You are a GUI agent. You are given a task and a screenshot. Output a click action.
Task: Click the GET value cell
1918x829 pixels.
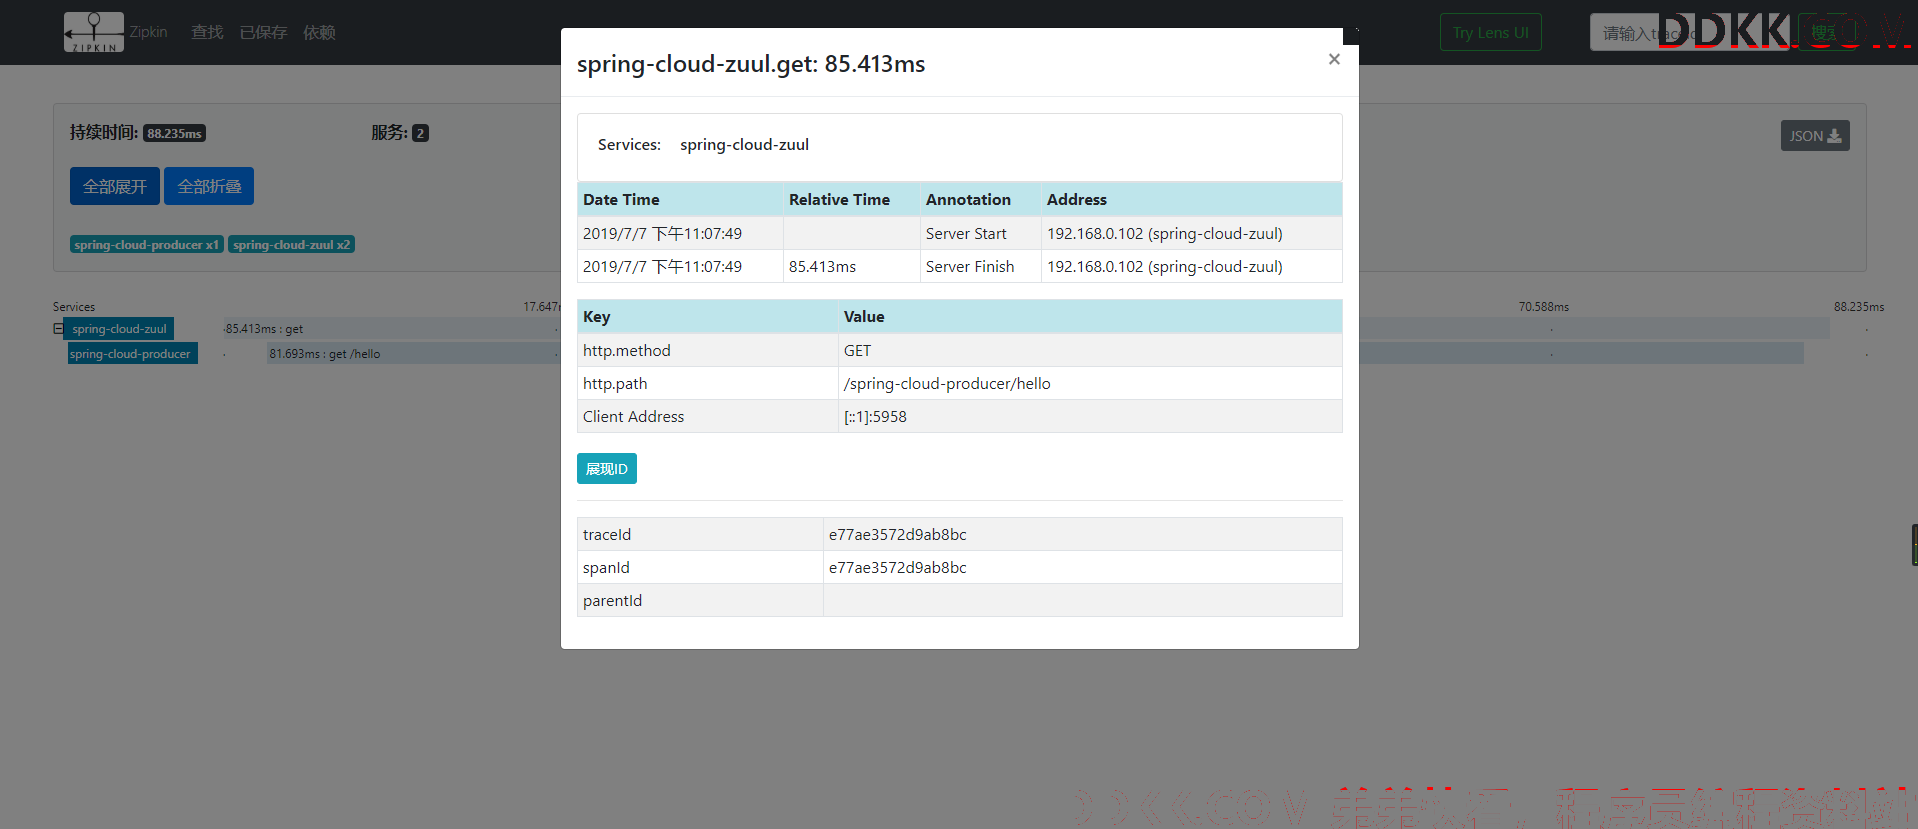pyautogui.click(x=1090, y=350)
